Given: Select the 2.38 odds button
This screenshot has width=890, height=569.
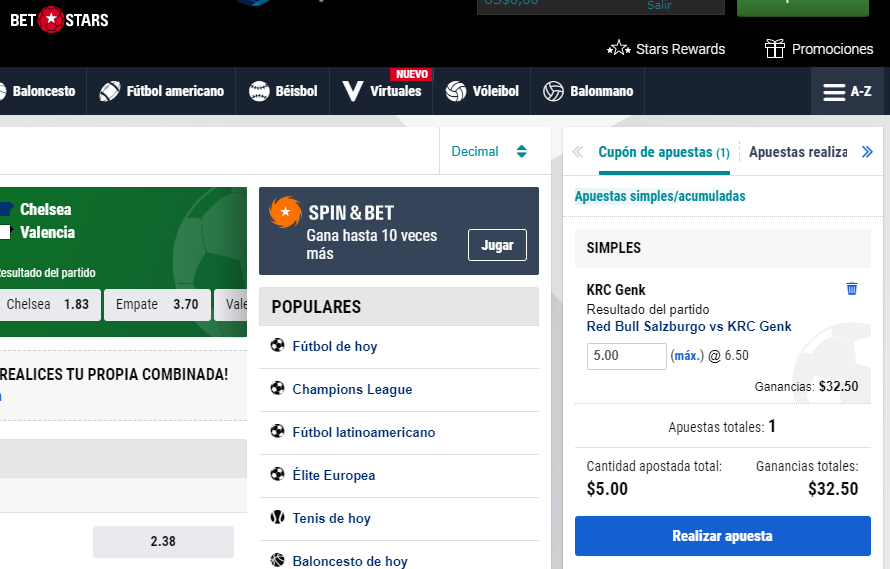Looking at the screenshot, I should [163, 542].
